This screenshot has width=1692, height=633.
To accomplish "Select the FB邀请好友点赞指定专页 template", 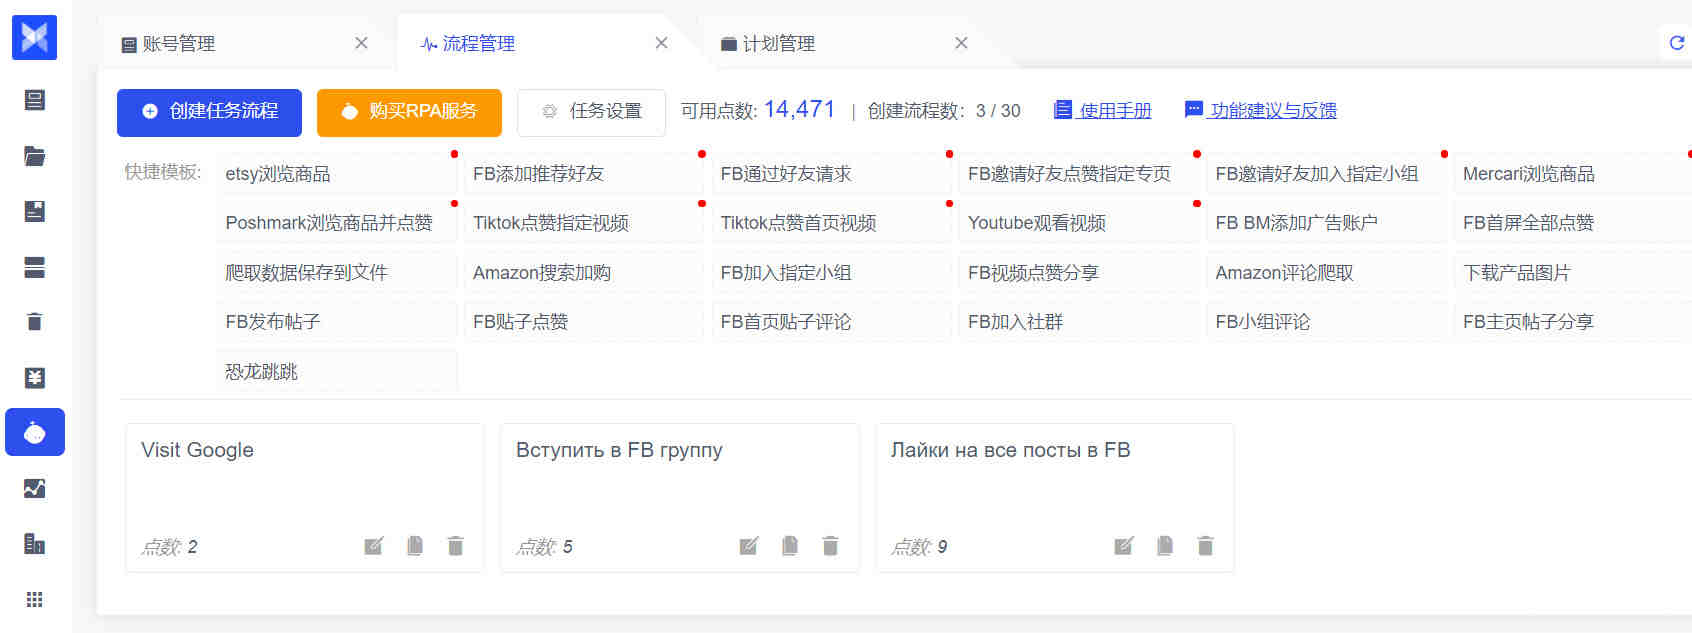I will pyautogui.click(x=1079, y=174).
